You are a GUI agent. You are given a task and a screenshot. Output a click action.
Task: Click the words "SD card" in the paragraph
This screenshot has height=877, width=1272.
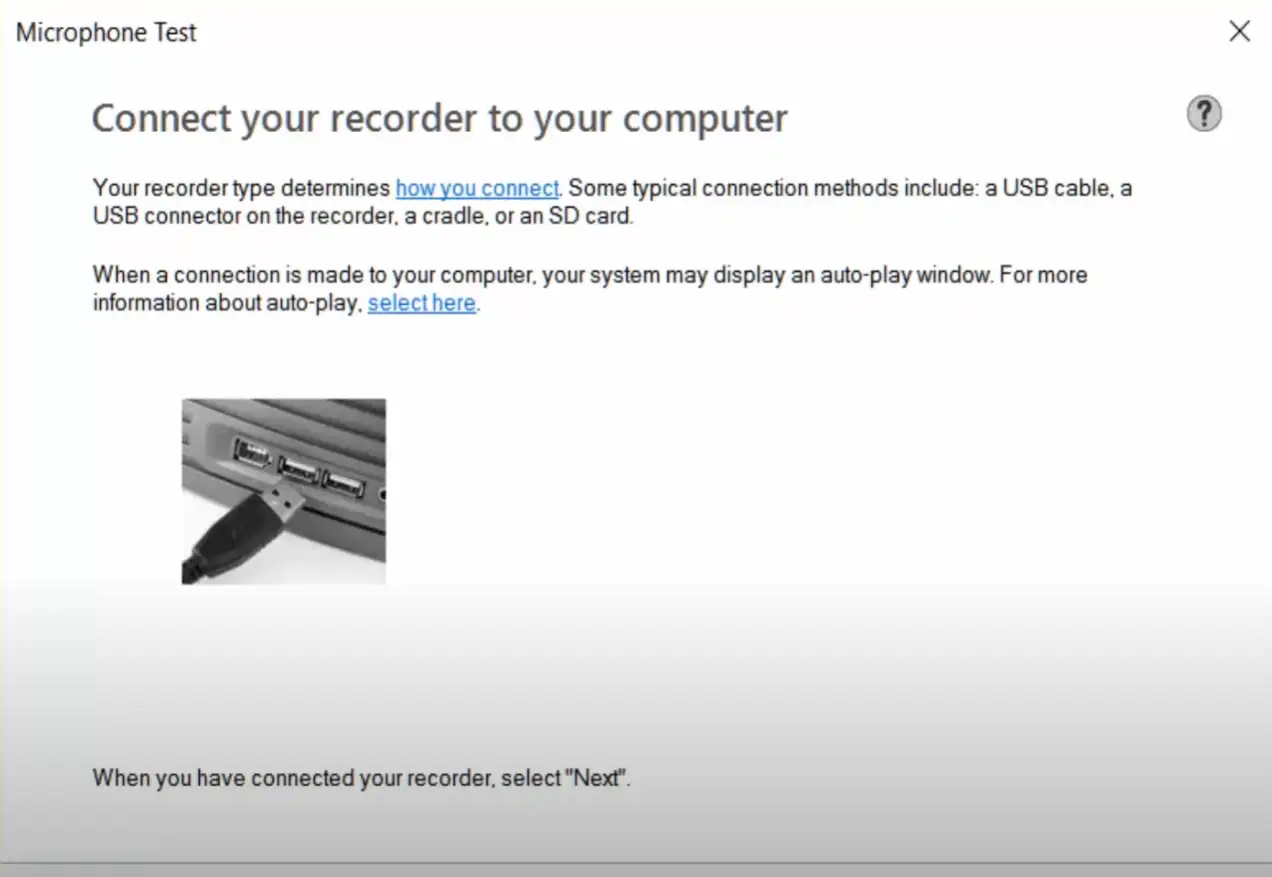589,216
